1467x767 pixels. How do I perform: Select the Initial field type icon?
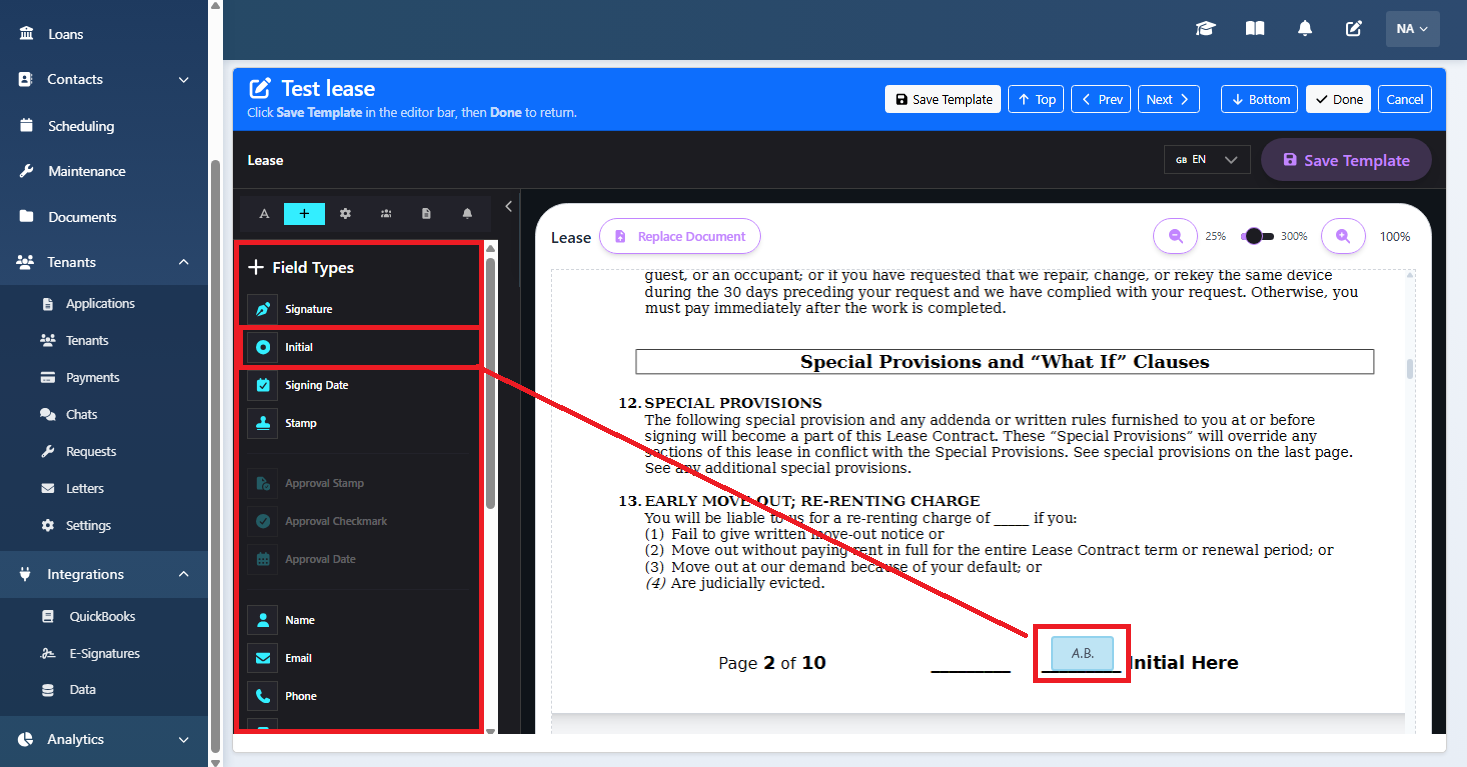pyautogui.click(x=263, y=347)
